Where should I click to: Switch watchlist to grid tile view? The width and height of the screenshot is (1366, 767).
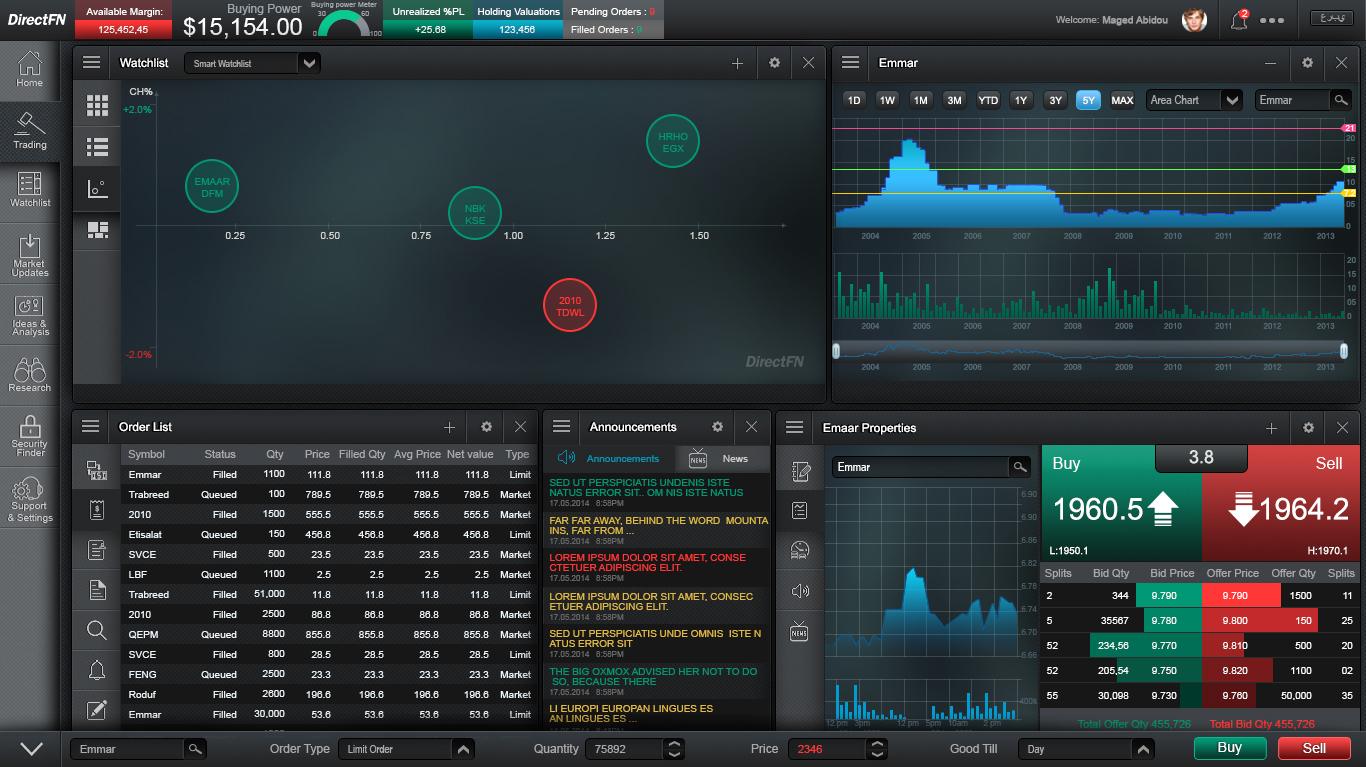[97, 105]
